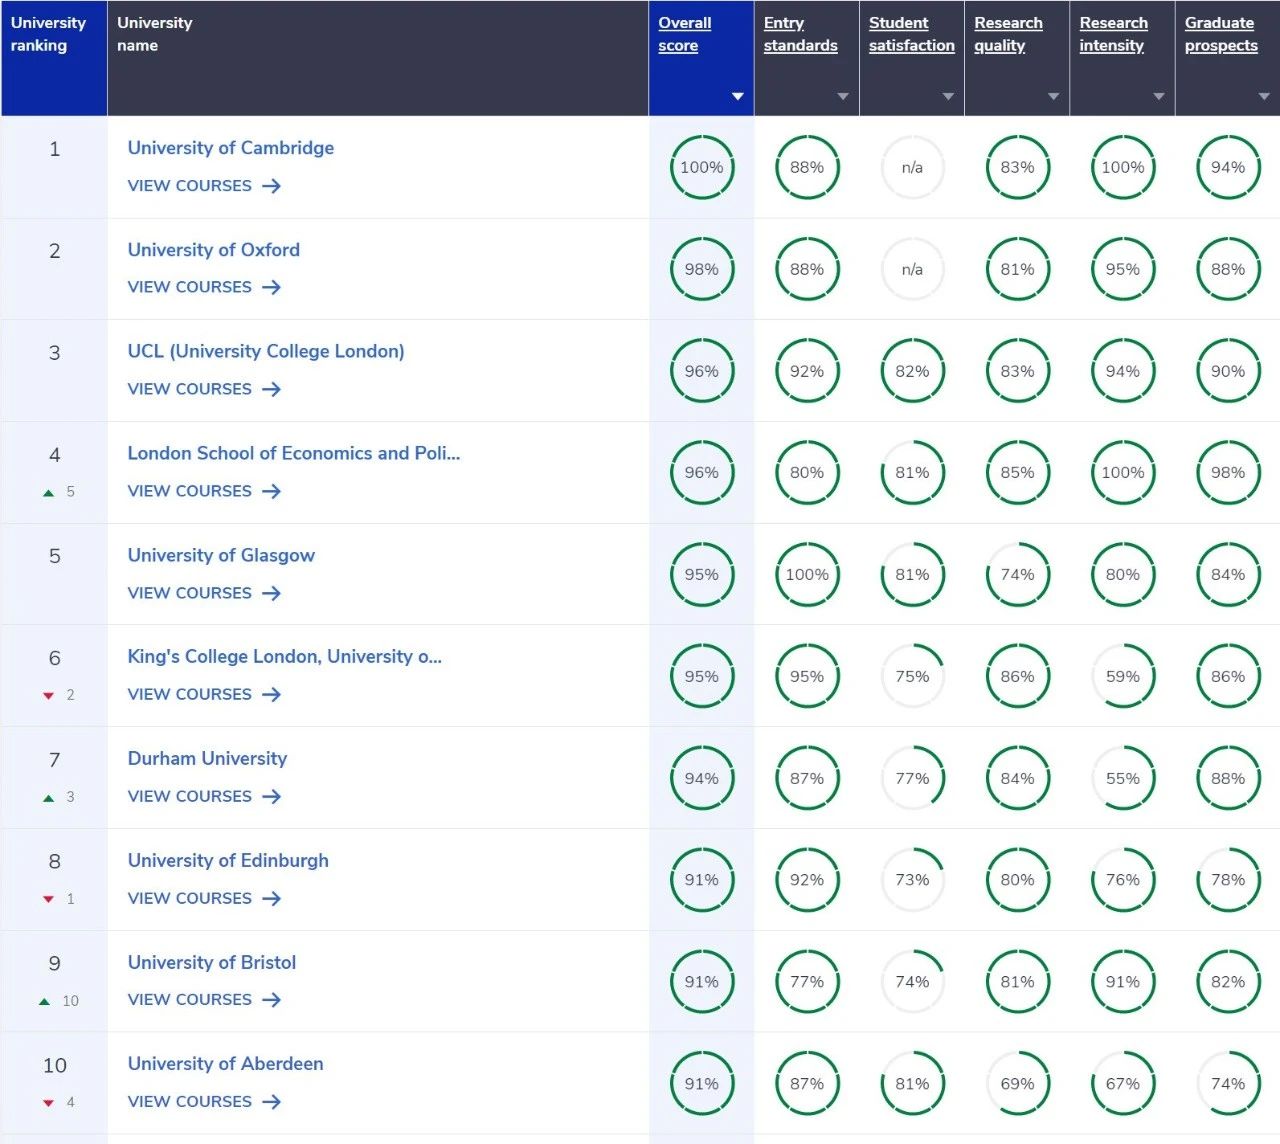This screenshot has width=1280, height=1144.
Task: View courses for Durham University
Action: click(x=190, y=797)
